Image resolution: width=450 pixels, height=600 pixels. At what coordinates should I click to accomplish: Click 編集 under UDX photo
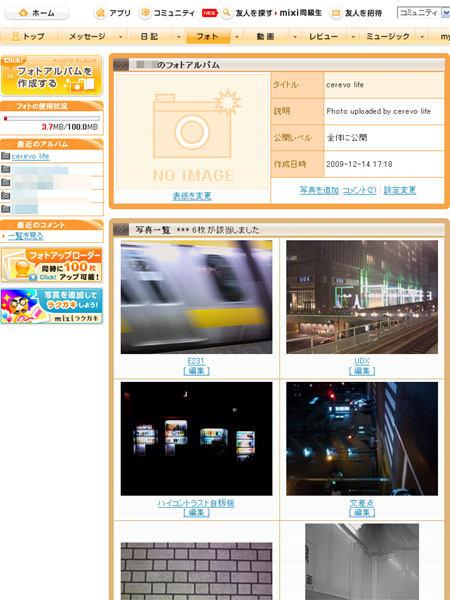362,371
